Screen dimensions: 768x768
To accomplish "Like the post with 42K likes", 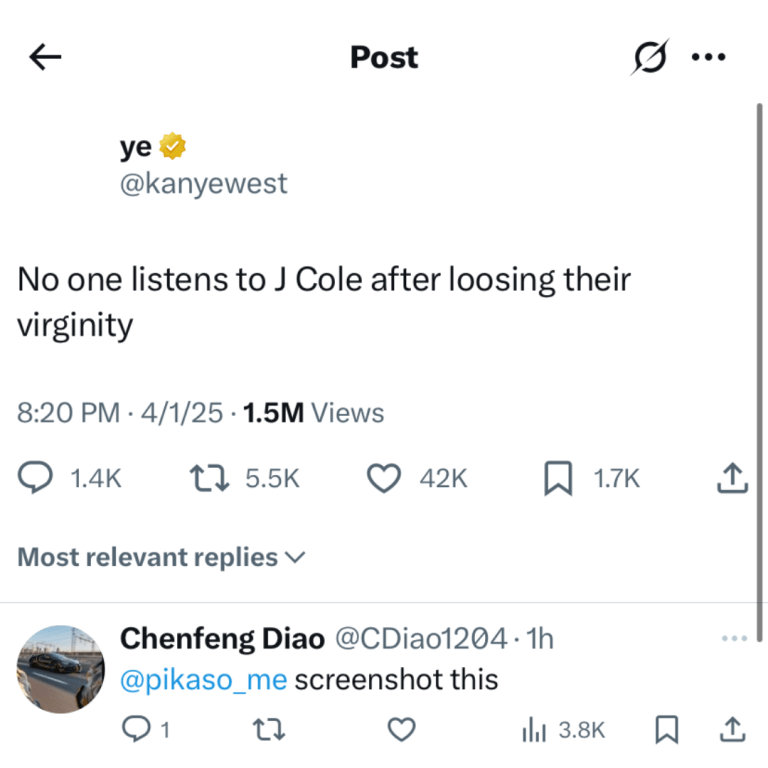I will click(x=385, y=479).
